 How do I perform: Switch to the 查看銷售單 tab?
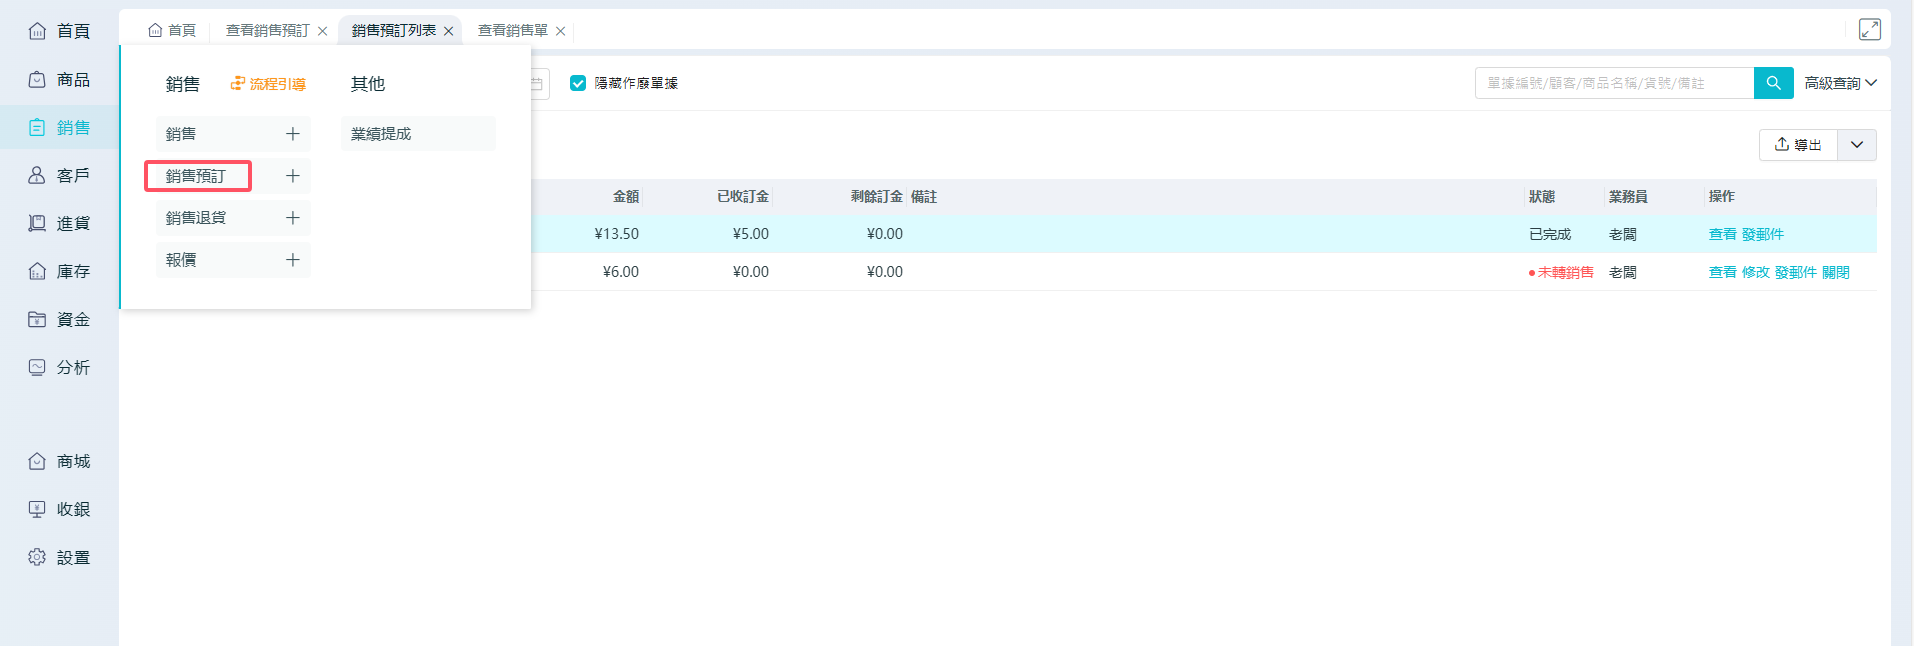(x=512, y=31)
